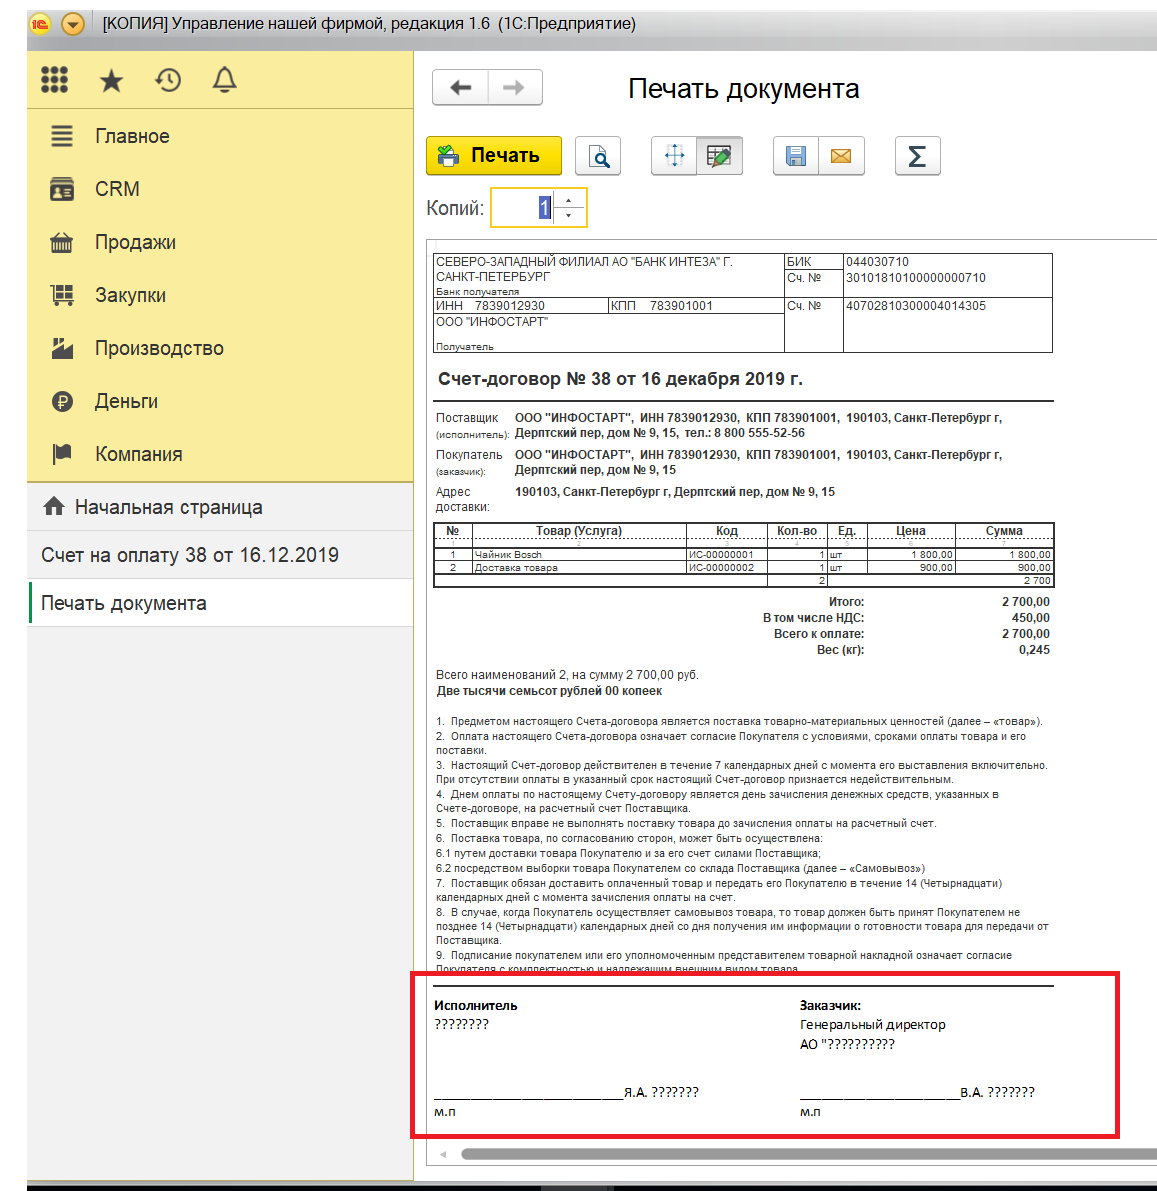1157x1191 pixels.
Task: Click the КПП 783901001 cell
Action: tap(696, 305)
